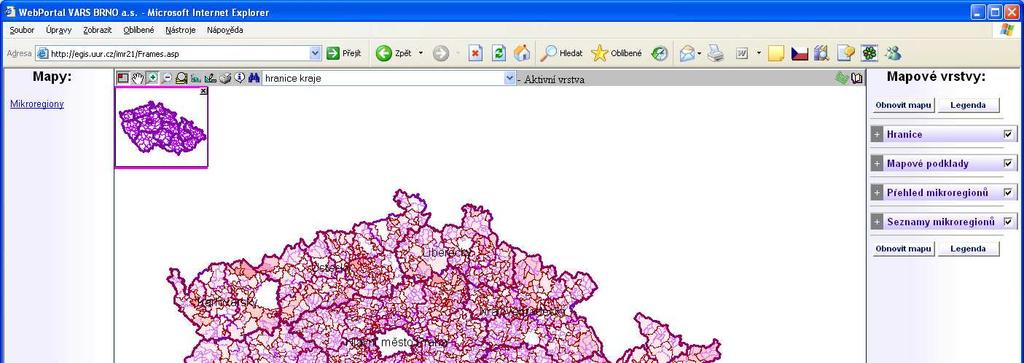Viewport: 1024px width, 363px height.
Task: Uncheck the Hranice layer checkbox
Action: [1008, 134]
